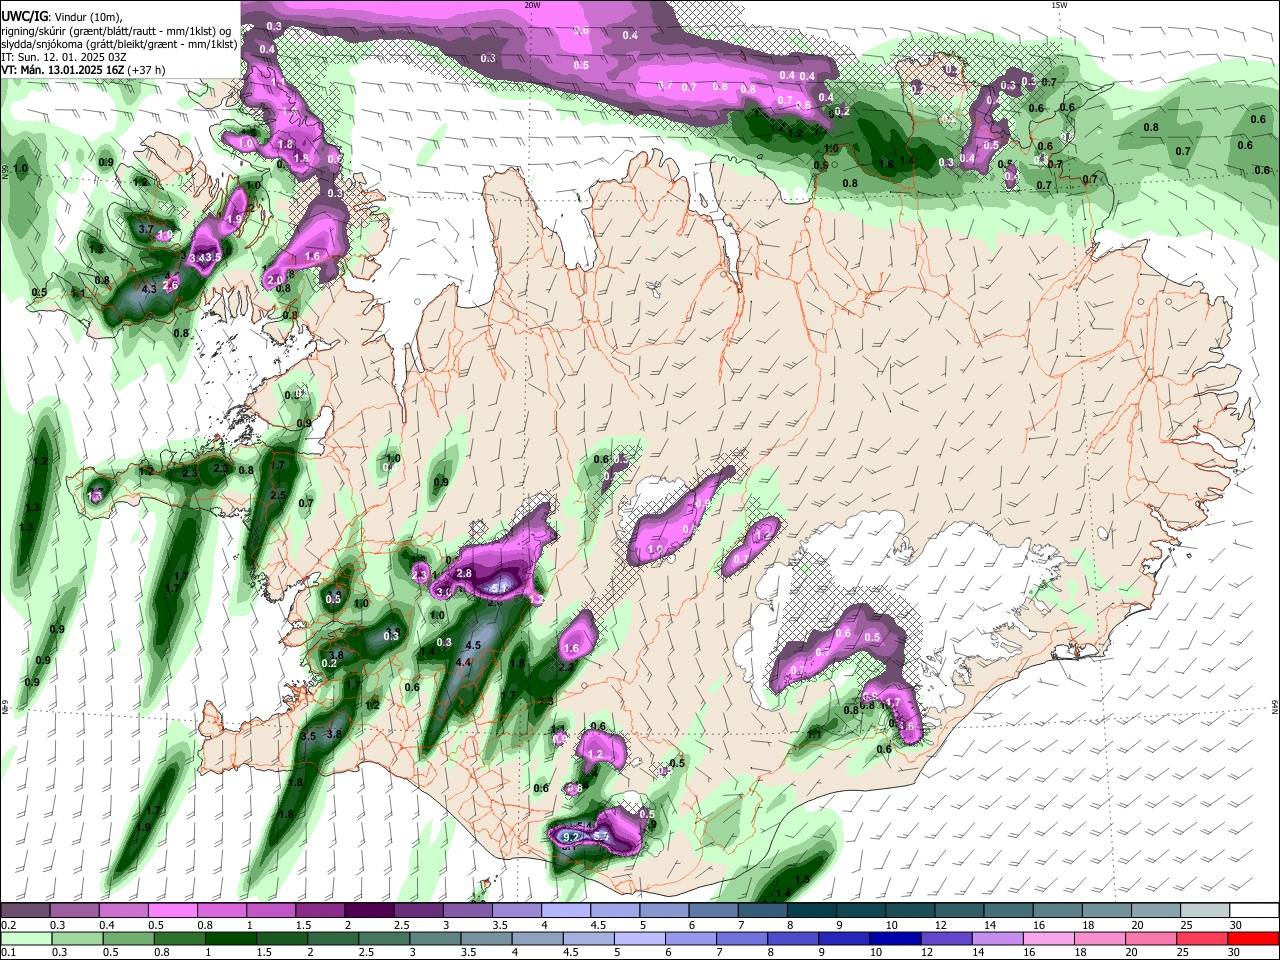Click the 'UWC/IG: Vindur (10m),' title line
Screen dimensions: 1280x960
[61, 17]
